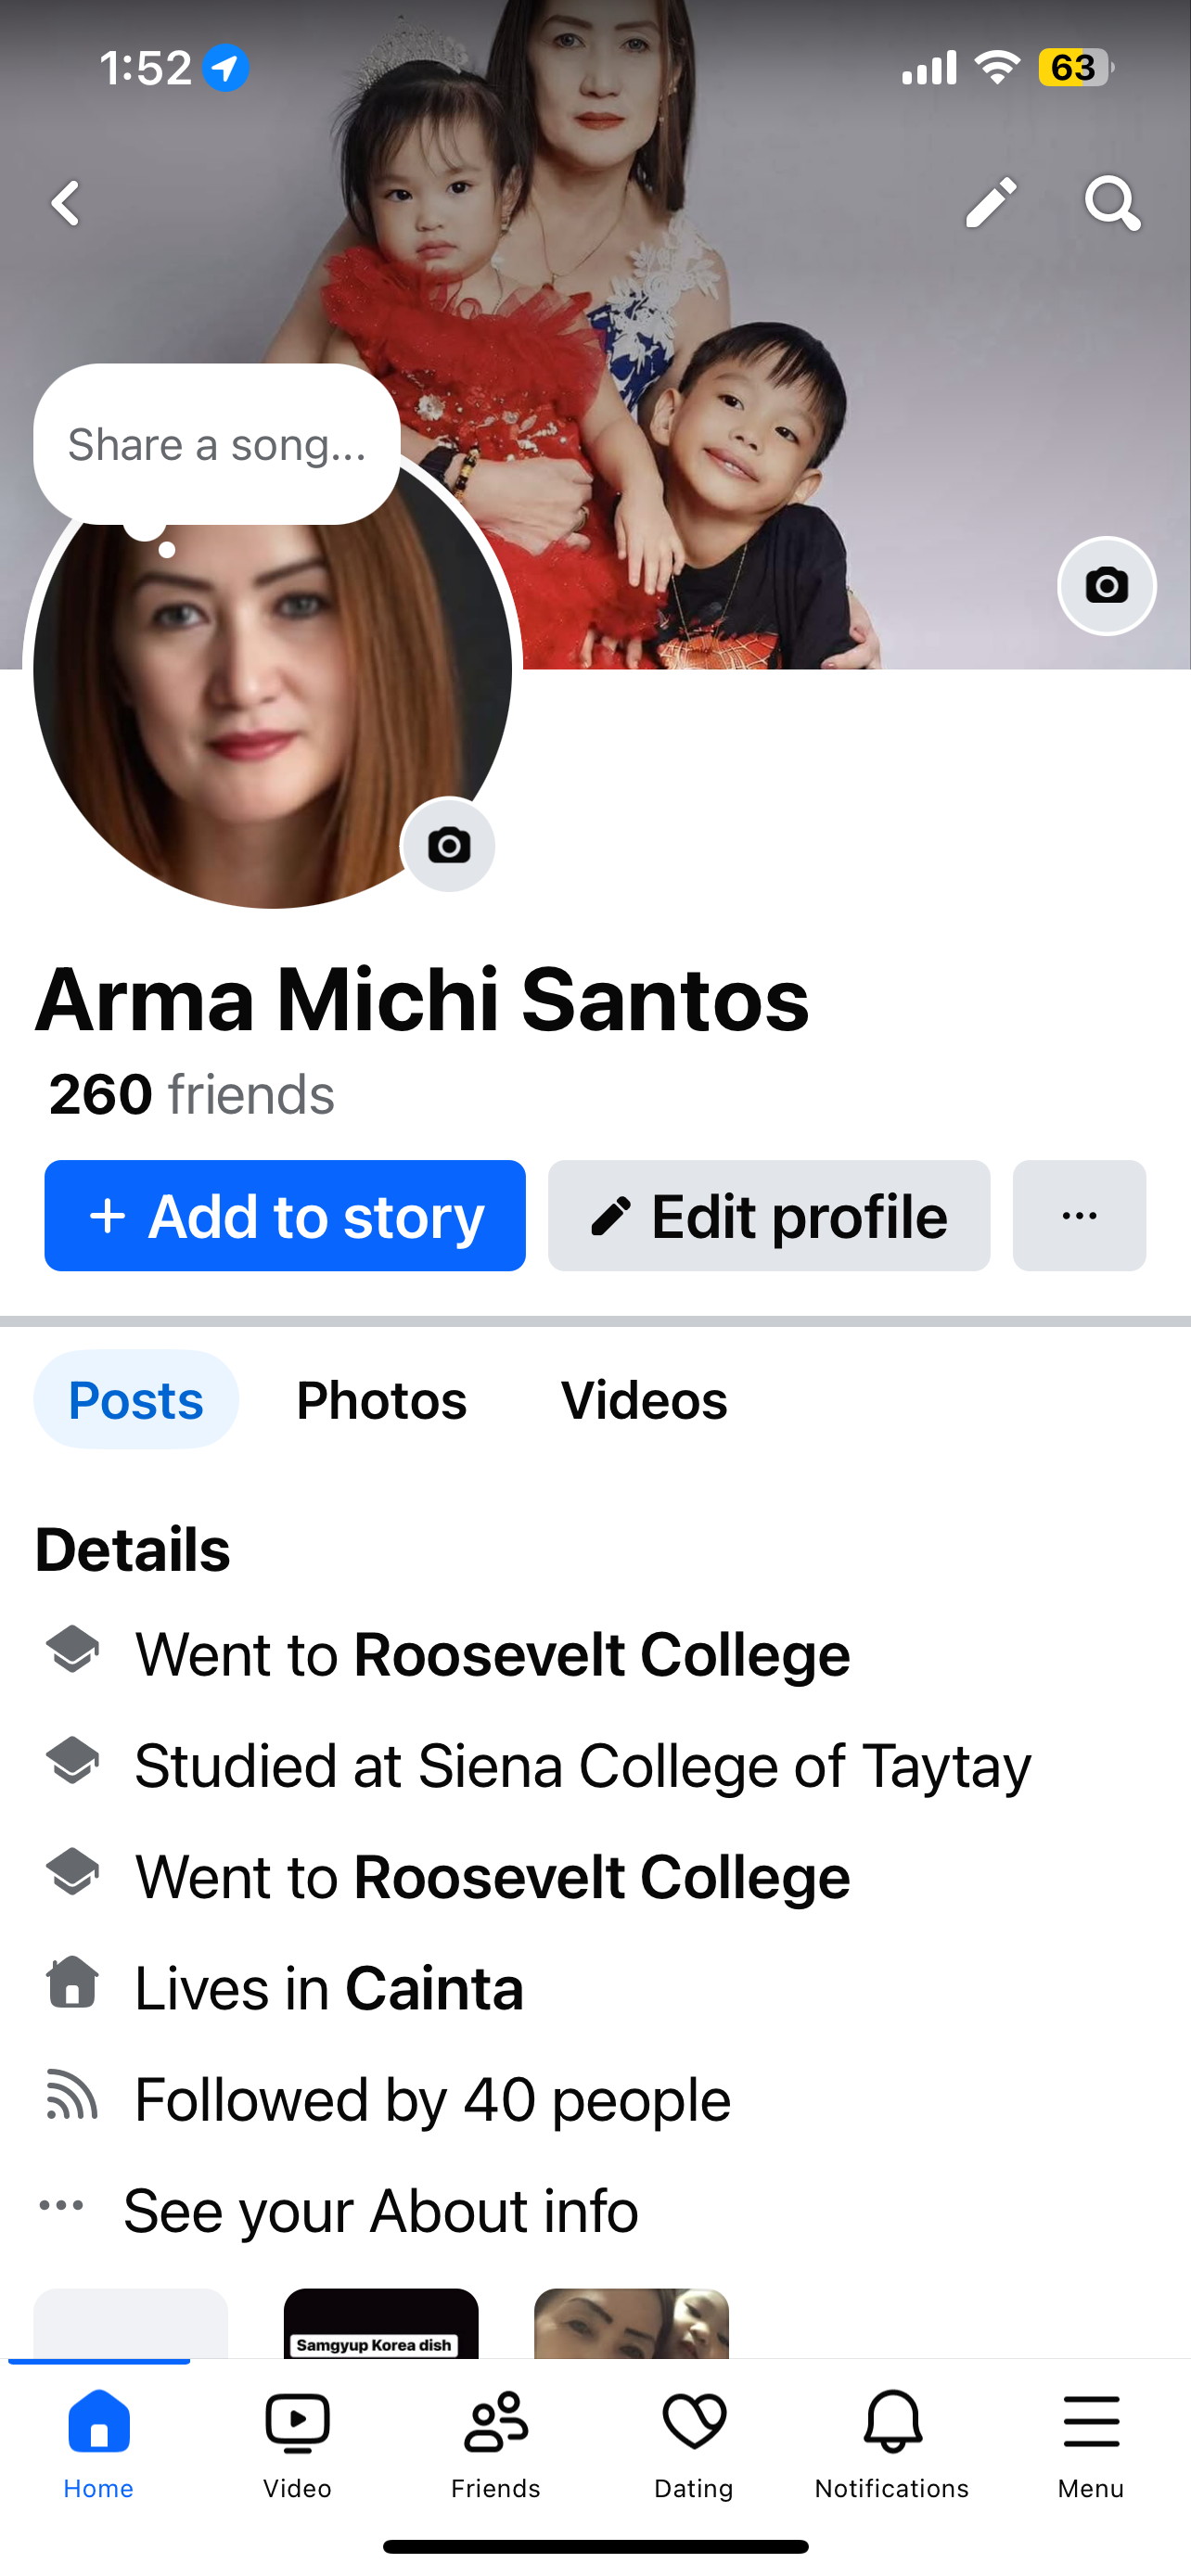This screenshot has height=2576, width=1191.
Task: Tap the Share a song bubble
Action: 217,444
